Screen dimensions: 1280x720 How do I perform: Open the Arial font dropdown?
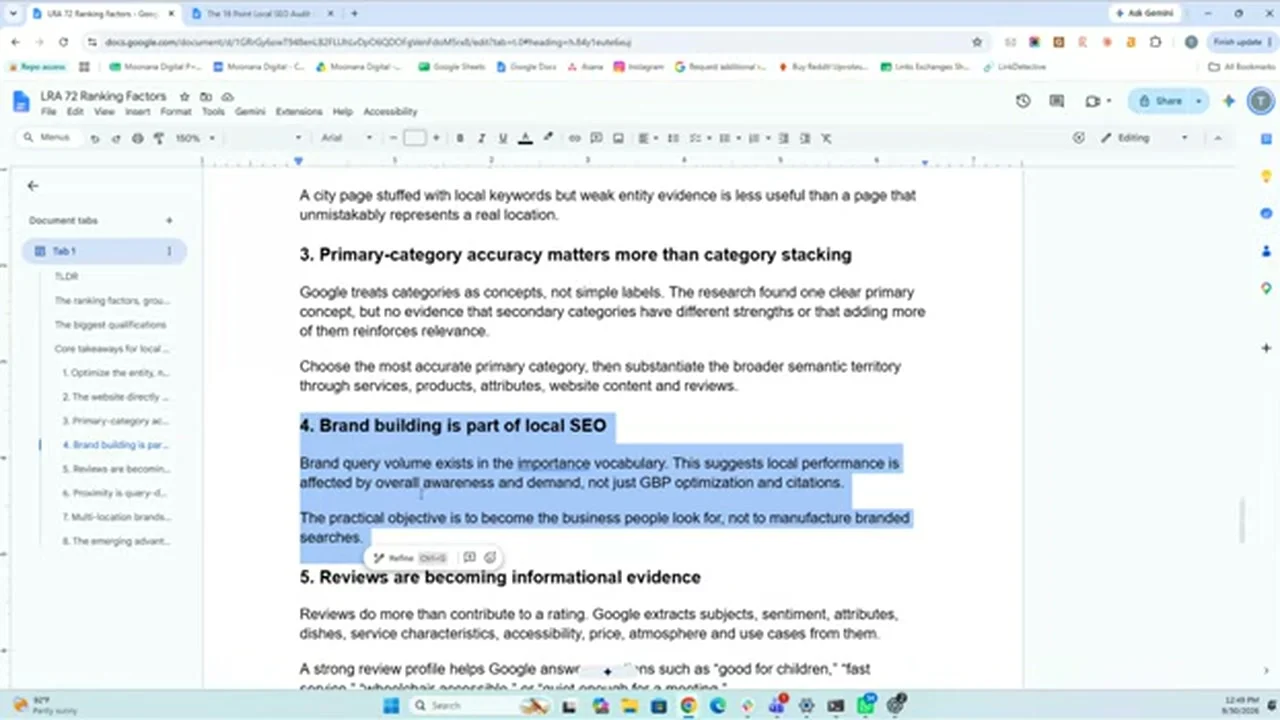click(346, 138)
